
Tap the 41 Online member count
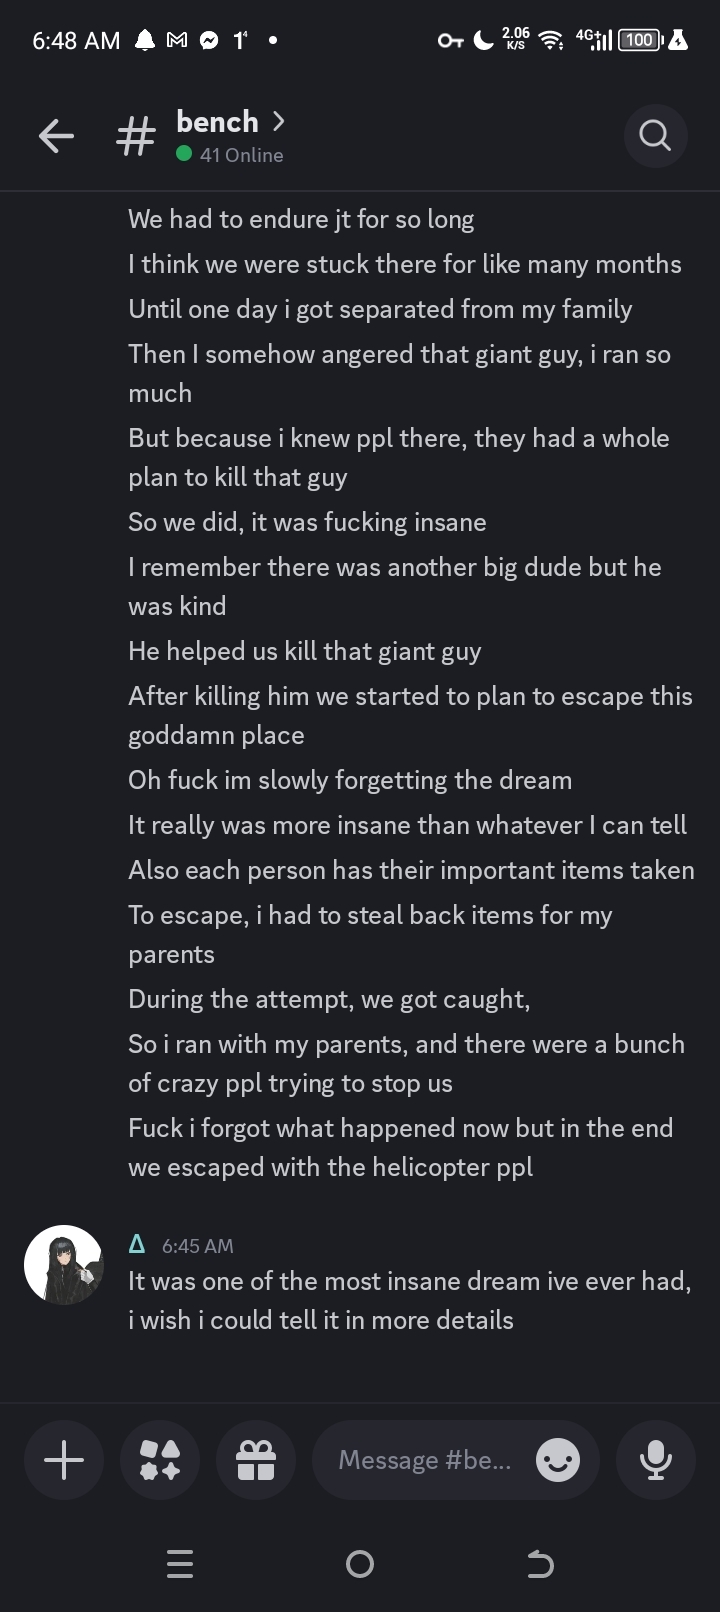(240, 155)
